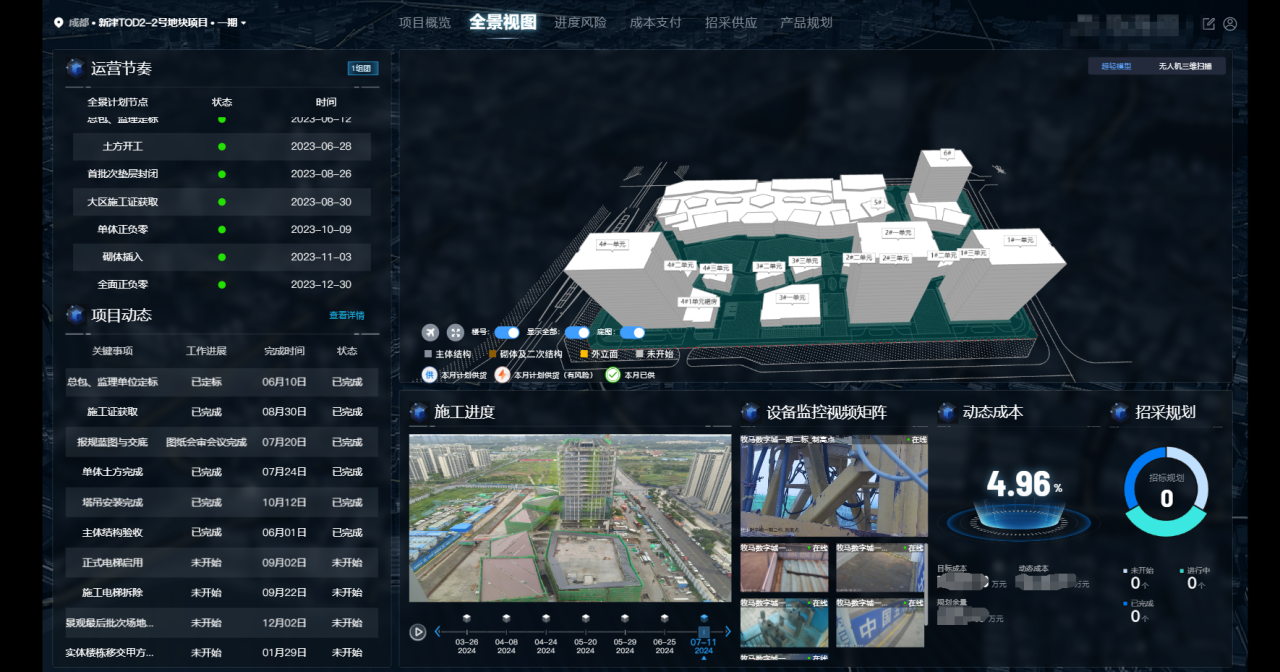Click the left arrow at the timeline start

click(437, 631)
